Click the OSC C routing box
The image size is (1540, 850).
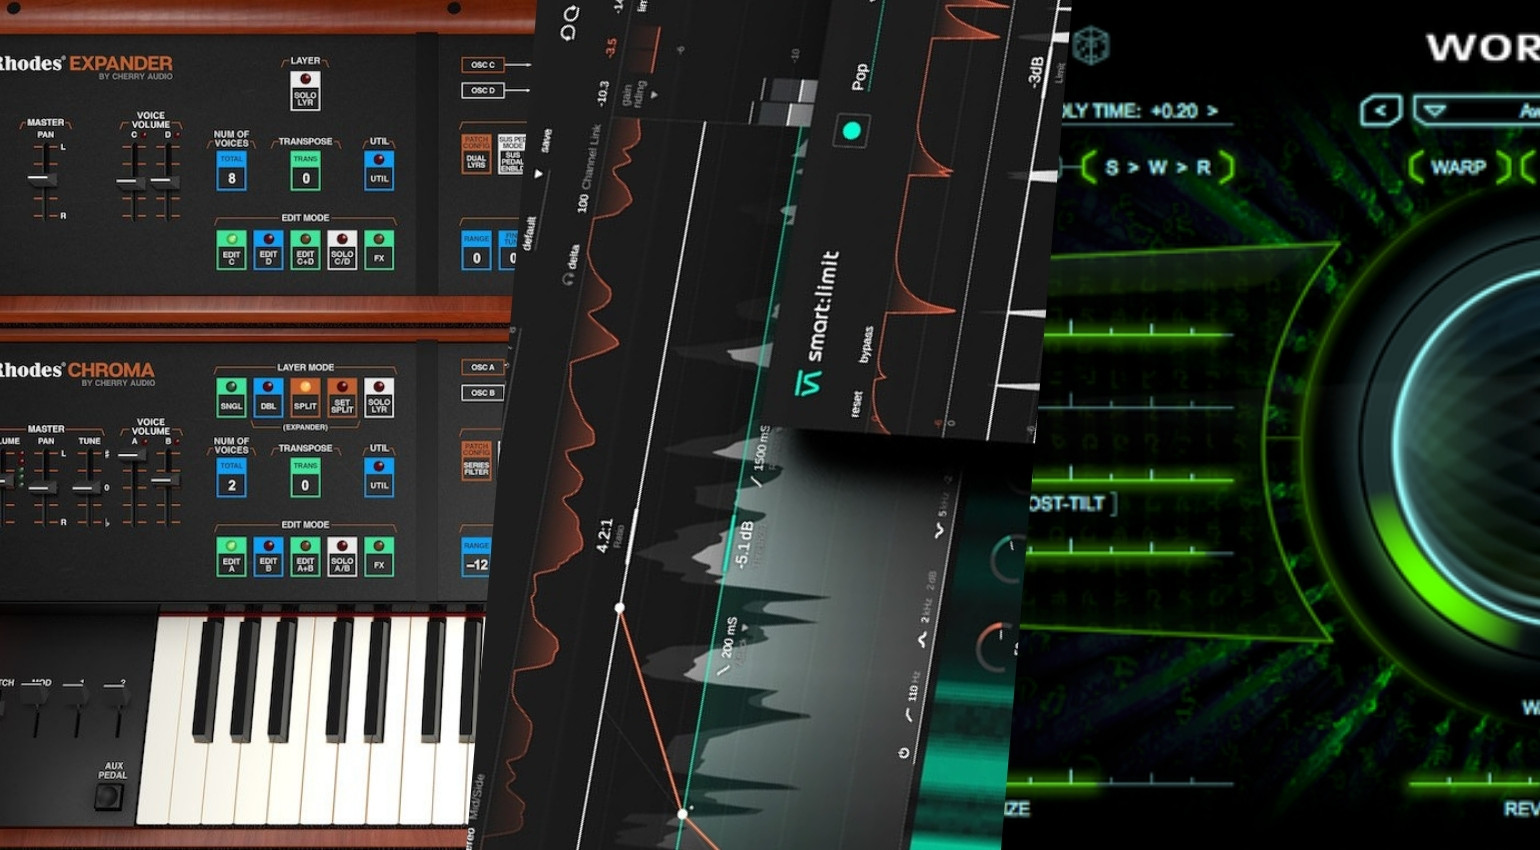pyautogui.click(x=483, y=65)
